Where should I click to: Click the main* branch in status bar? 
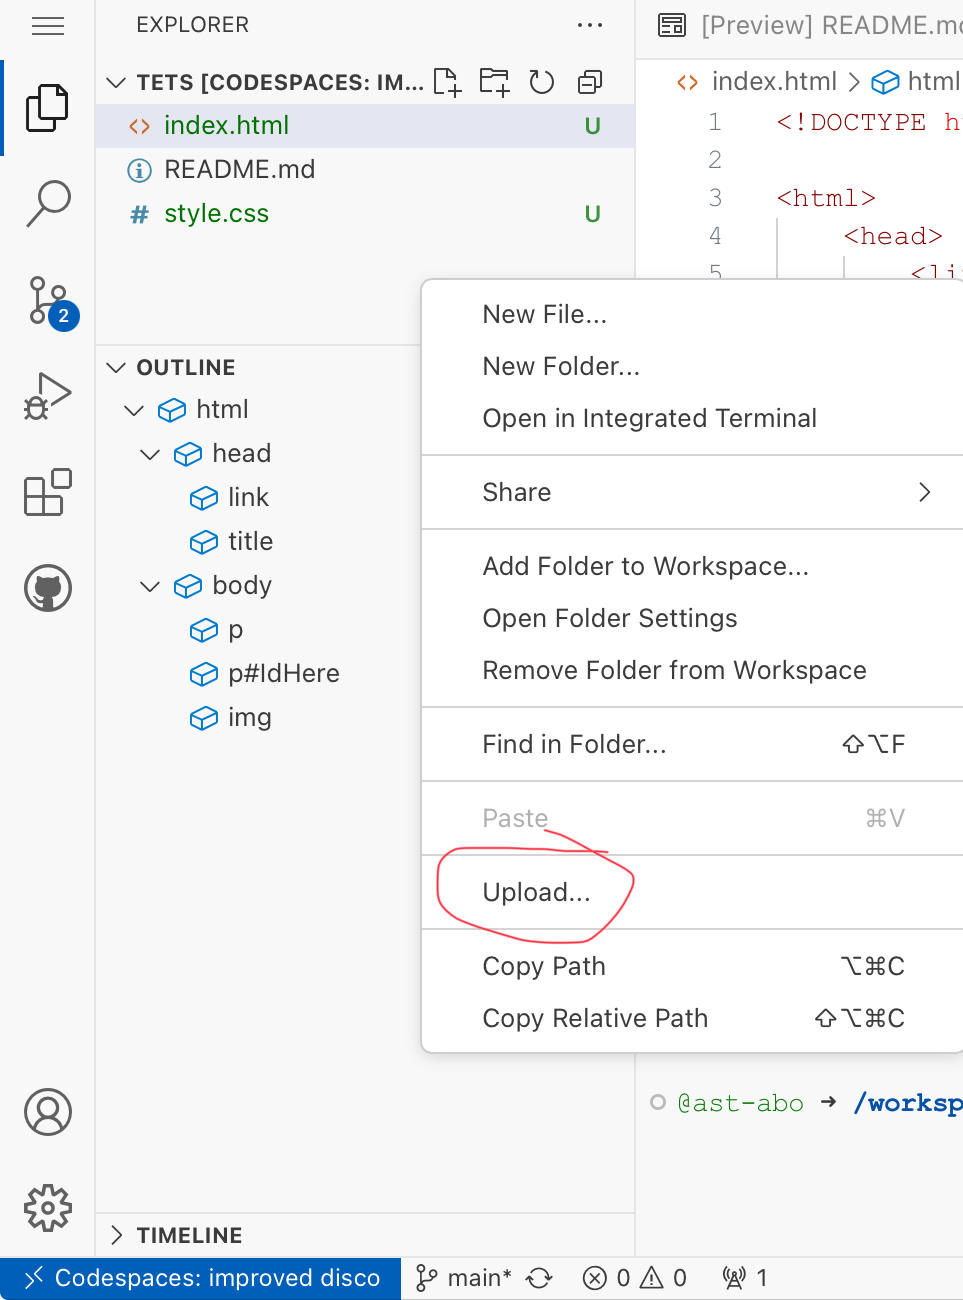click(466, 1278)
